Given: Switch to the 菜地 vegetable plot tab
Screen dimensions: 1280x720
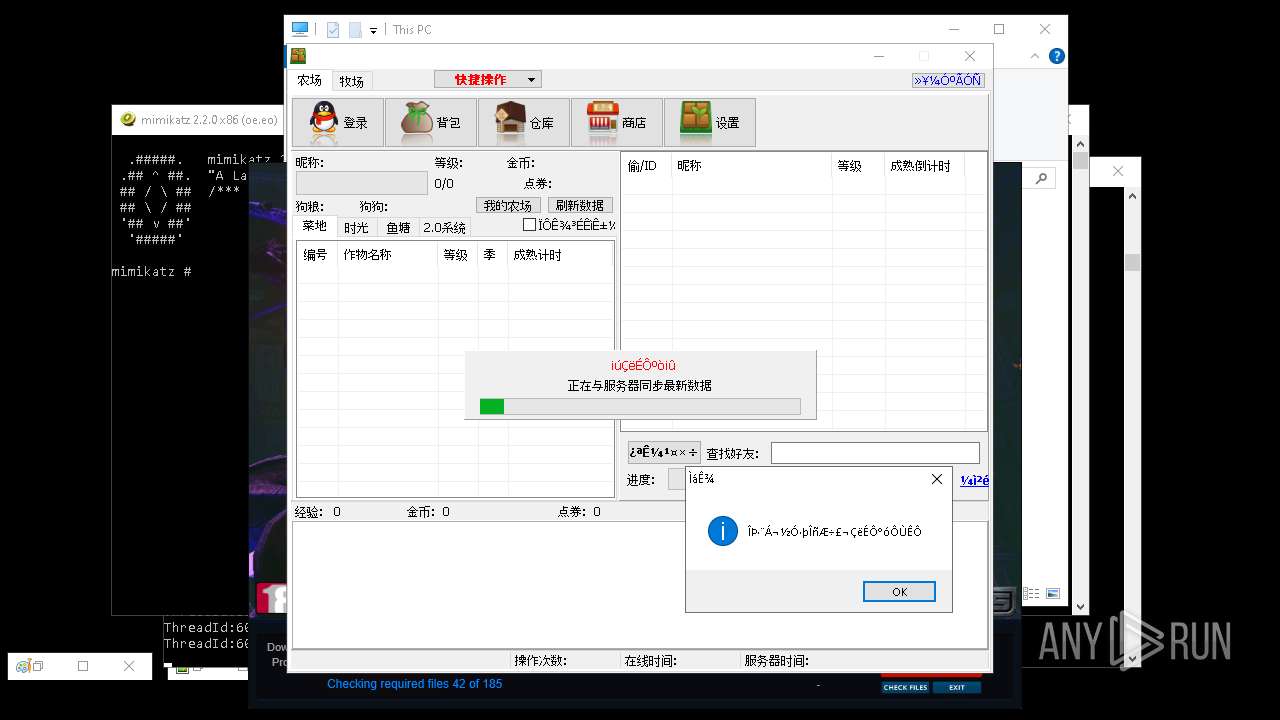Looking at the screenshot, I should click(x=314, y=226).
